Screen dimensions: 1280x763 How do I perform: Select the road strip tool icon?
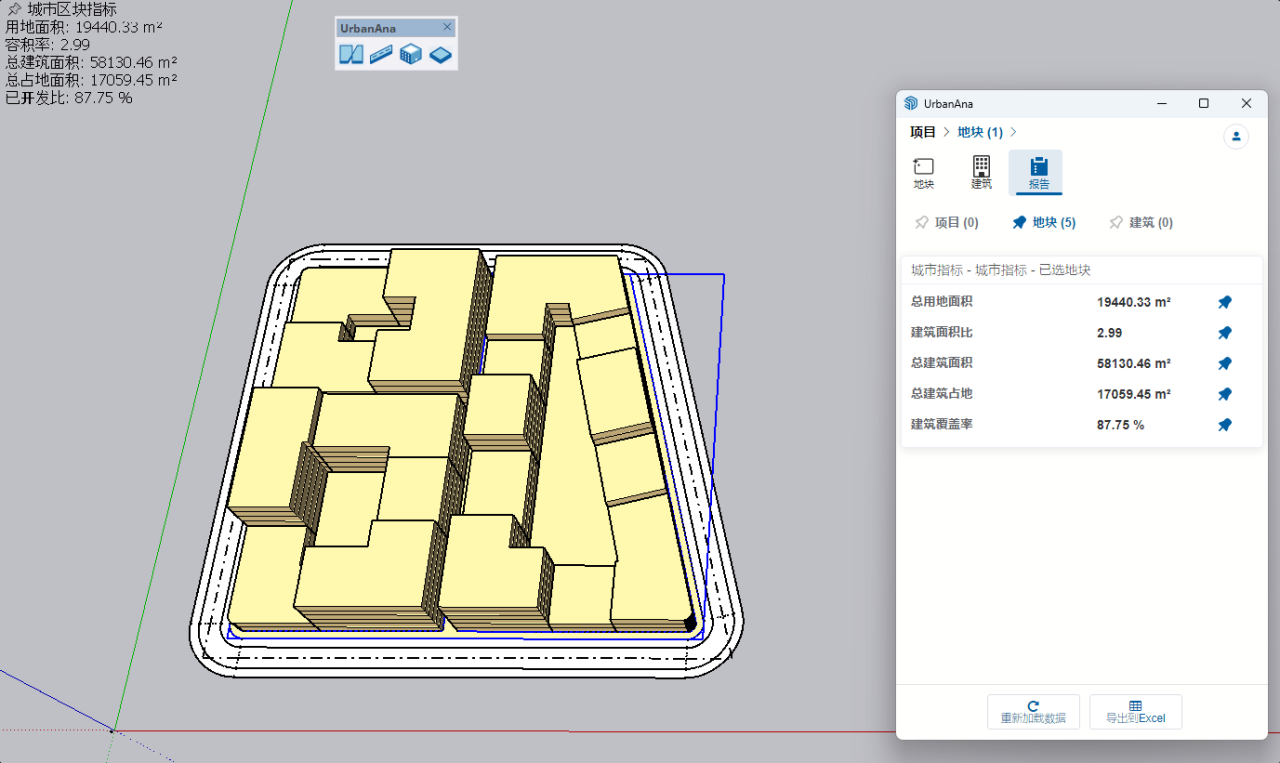381,54
